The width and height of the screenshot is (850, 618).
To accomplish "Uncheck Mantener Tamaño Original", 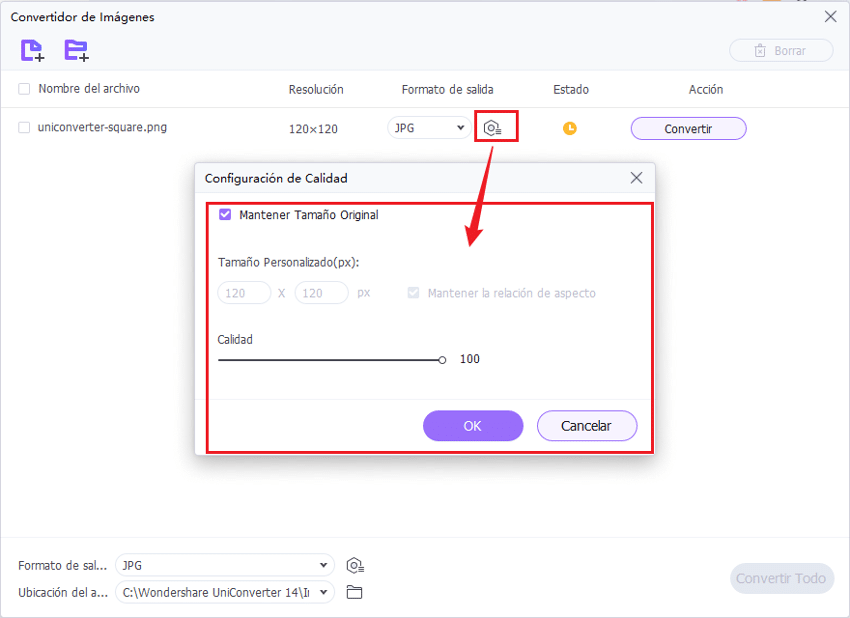I will tap(225, 214).
